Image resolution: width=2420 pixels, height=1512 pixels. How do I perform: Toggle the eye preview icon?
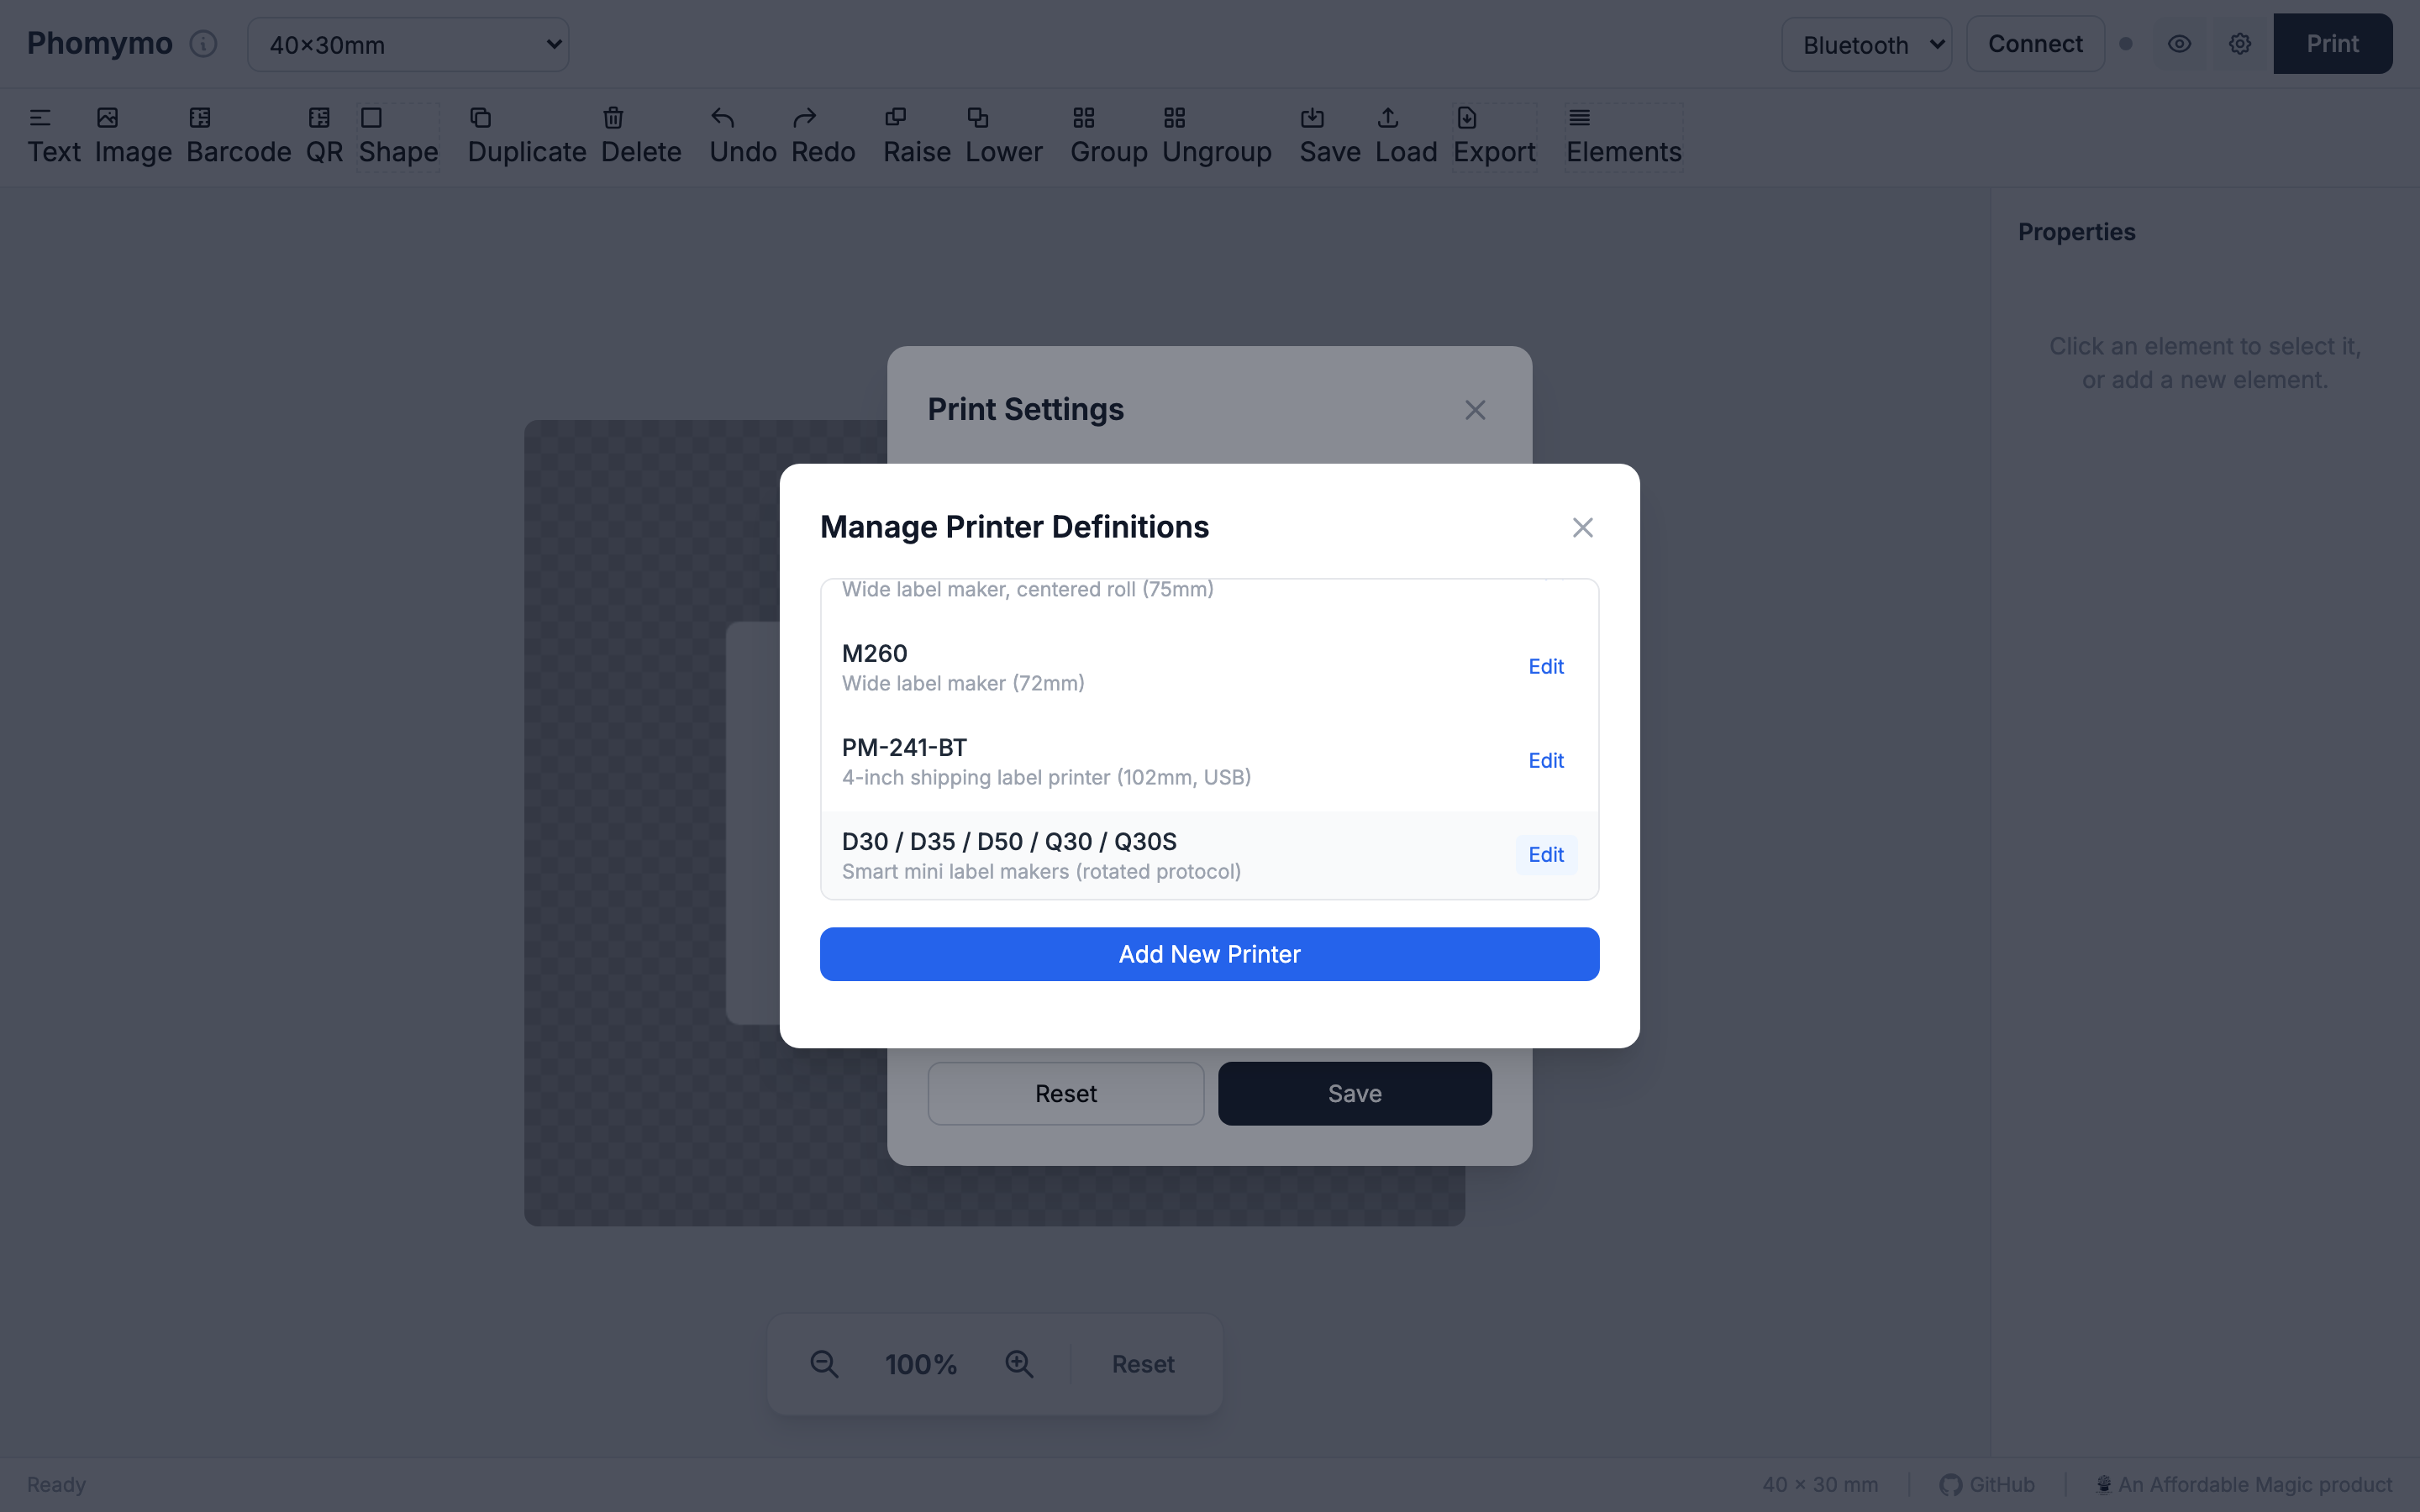tap(2179, 44)
